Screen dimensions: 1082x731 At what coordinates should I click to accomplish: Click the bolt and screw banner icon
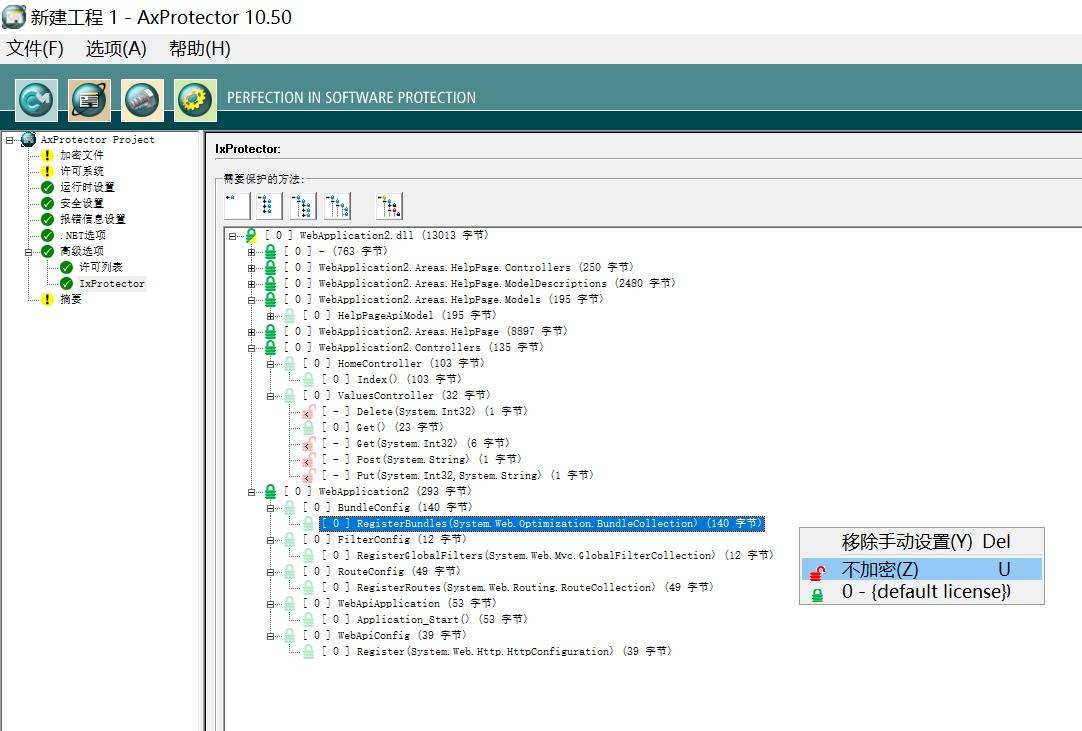pos(142,100)
